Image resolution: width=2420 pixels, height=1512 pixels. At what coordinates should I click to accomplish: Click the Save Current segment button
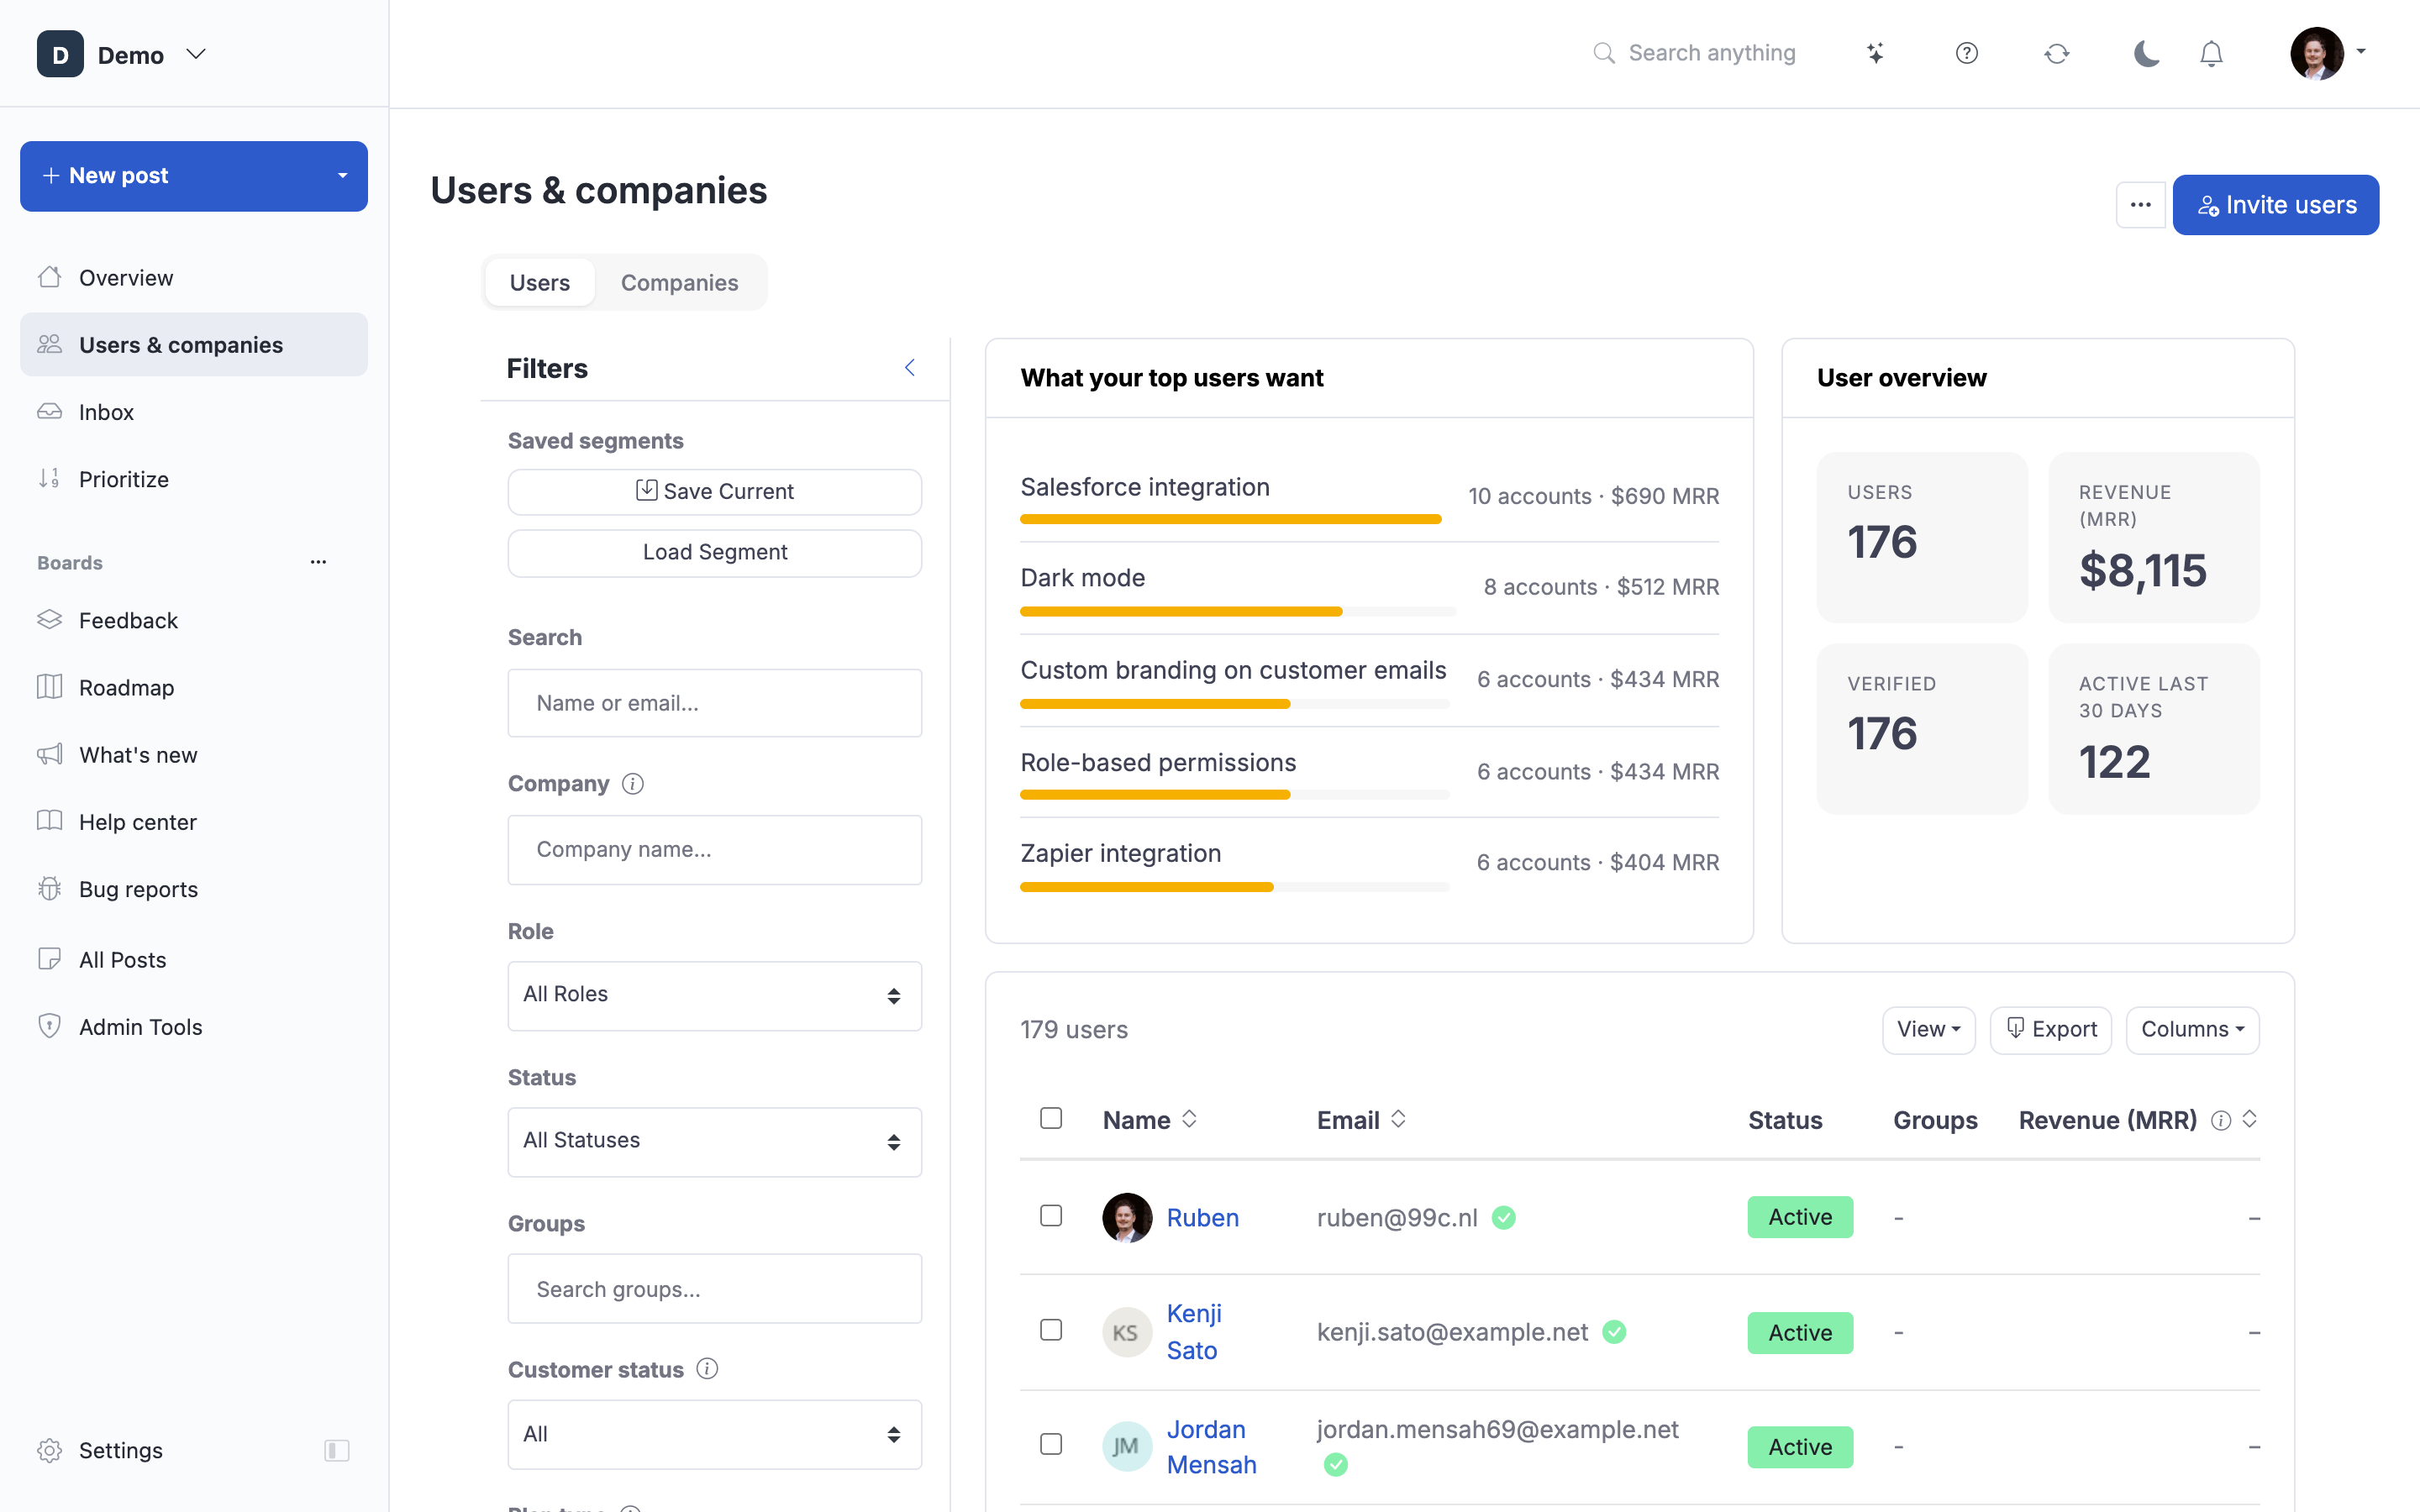click(x=715, y=492)
